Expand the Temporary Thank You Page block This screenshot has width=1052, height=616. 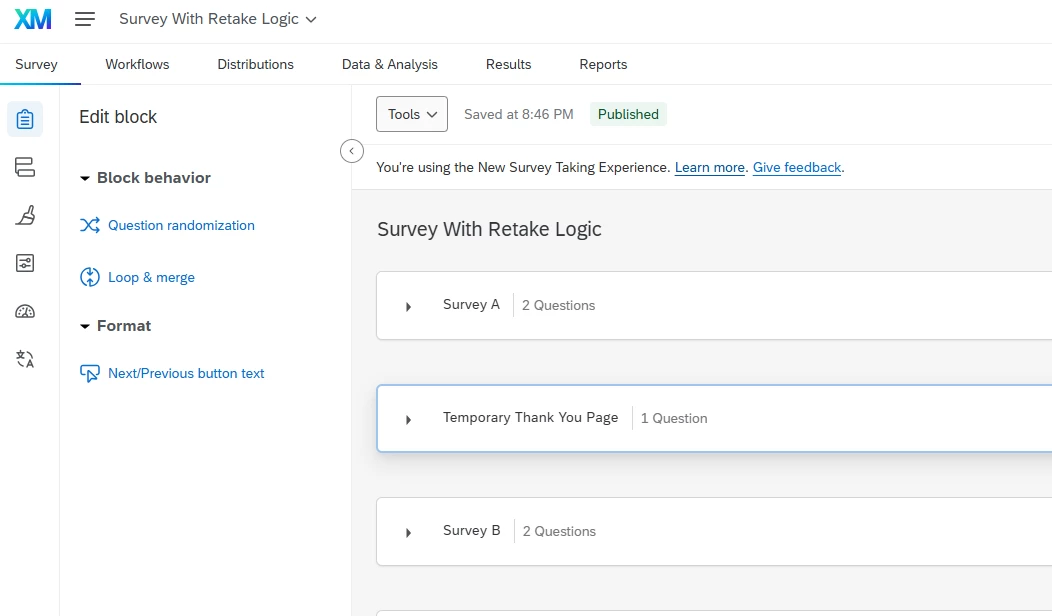408,419
